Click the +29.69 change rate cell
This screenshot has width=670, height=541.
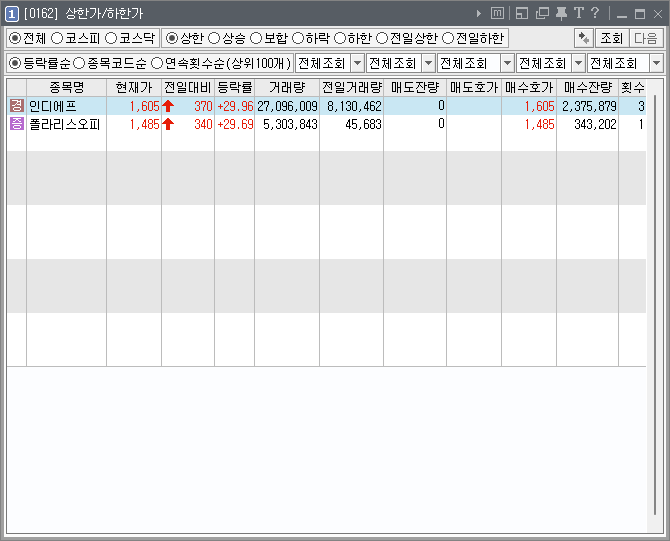235,124
